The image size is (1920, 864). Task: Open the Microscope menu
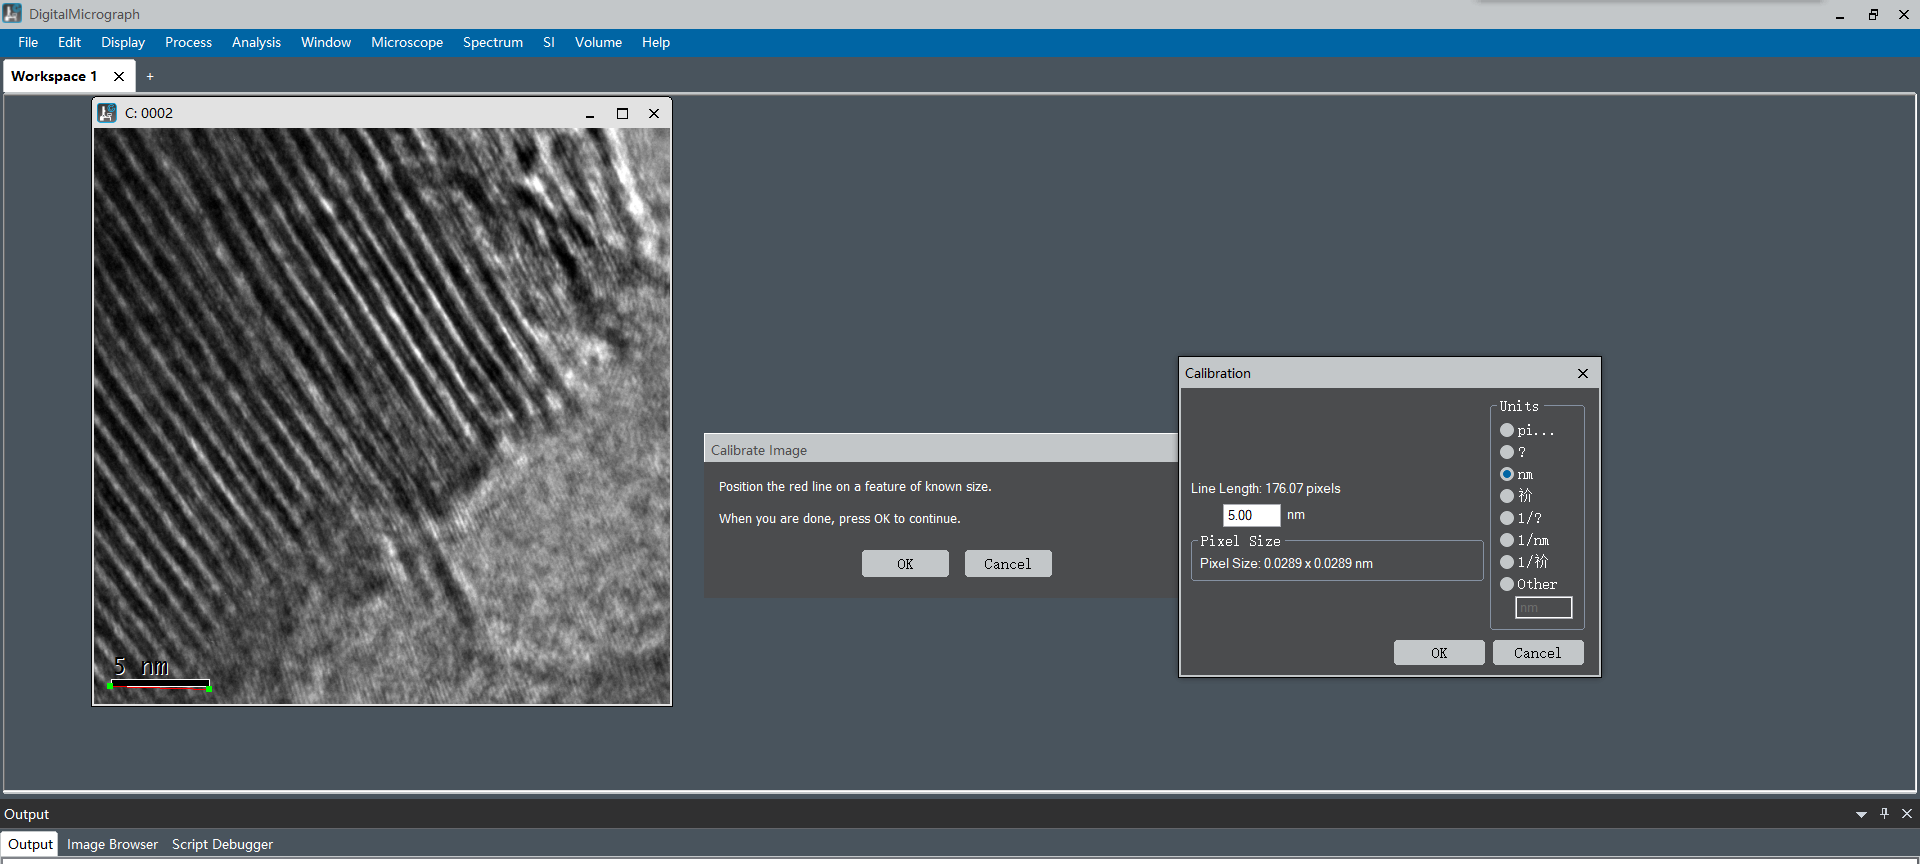(407, 42)
